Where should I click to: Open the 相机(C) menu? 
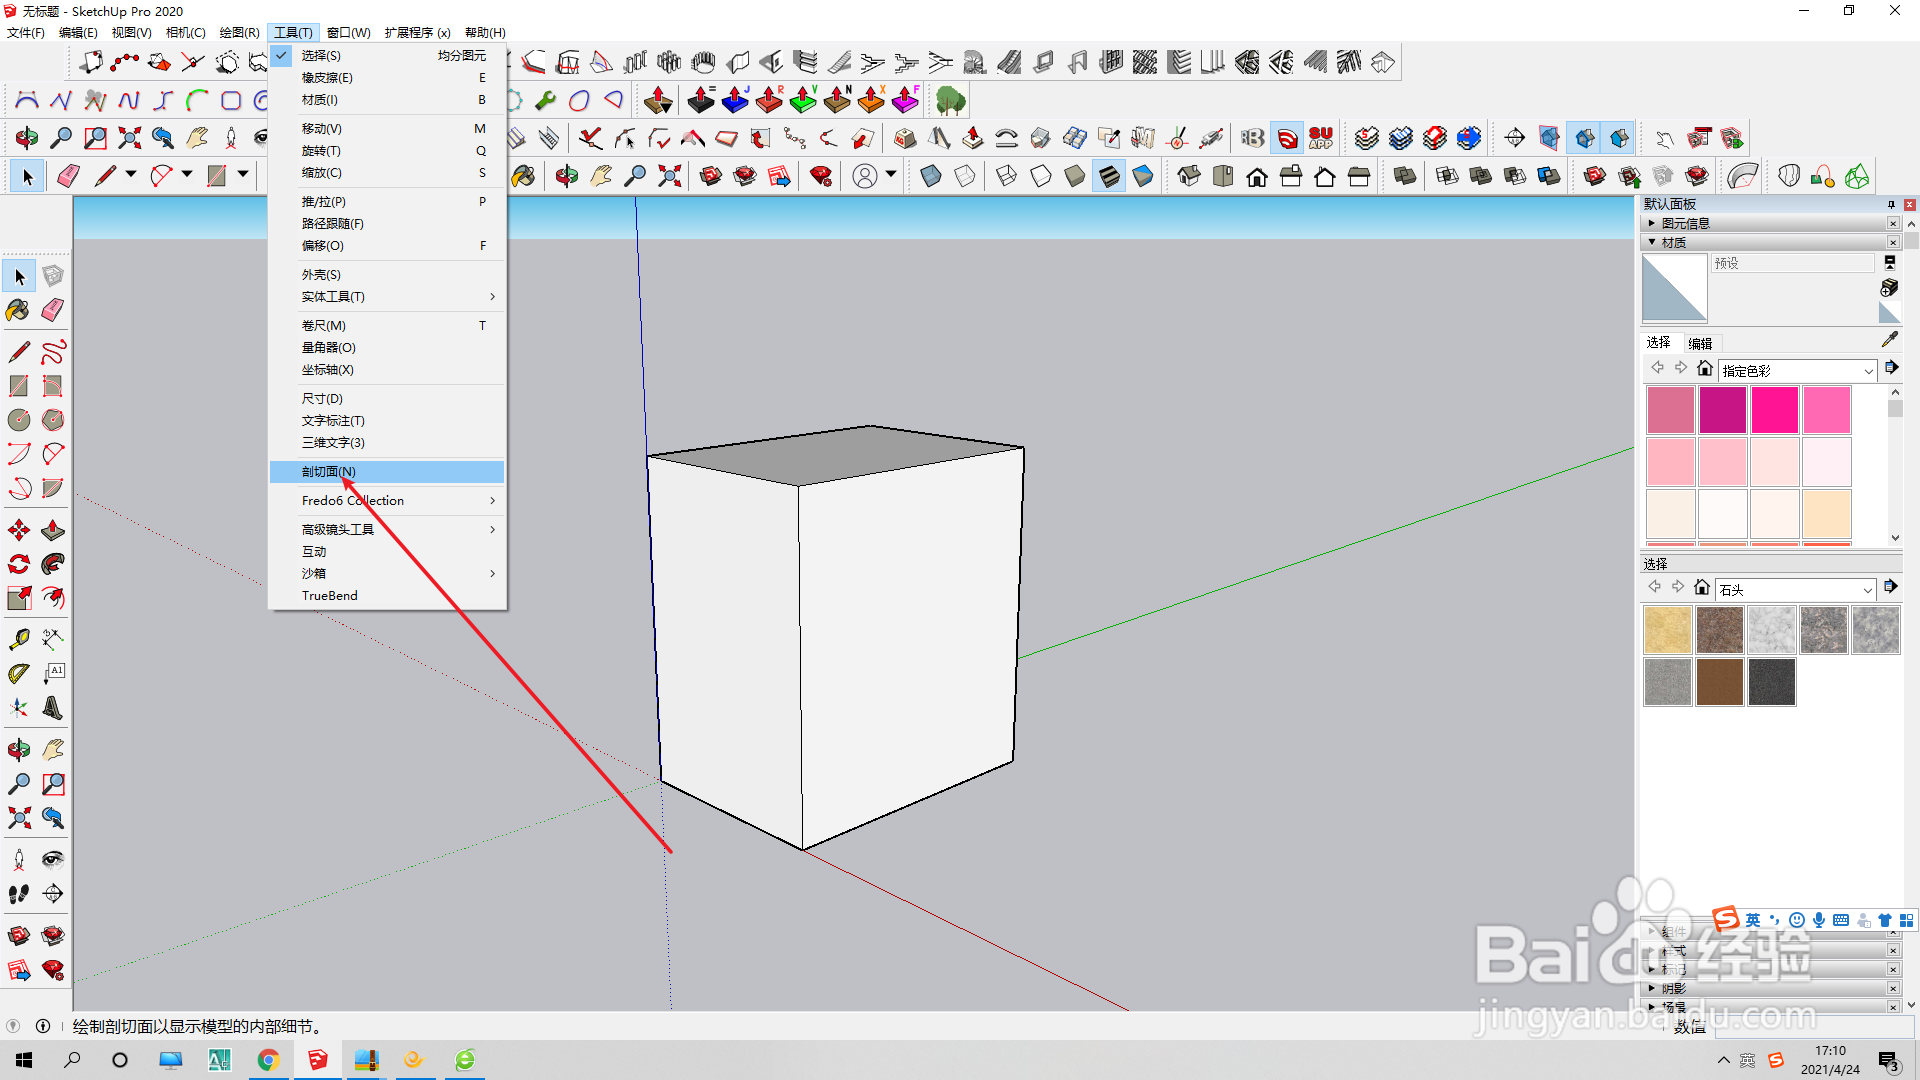click(185, 32)
